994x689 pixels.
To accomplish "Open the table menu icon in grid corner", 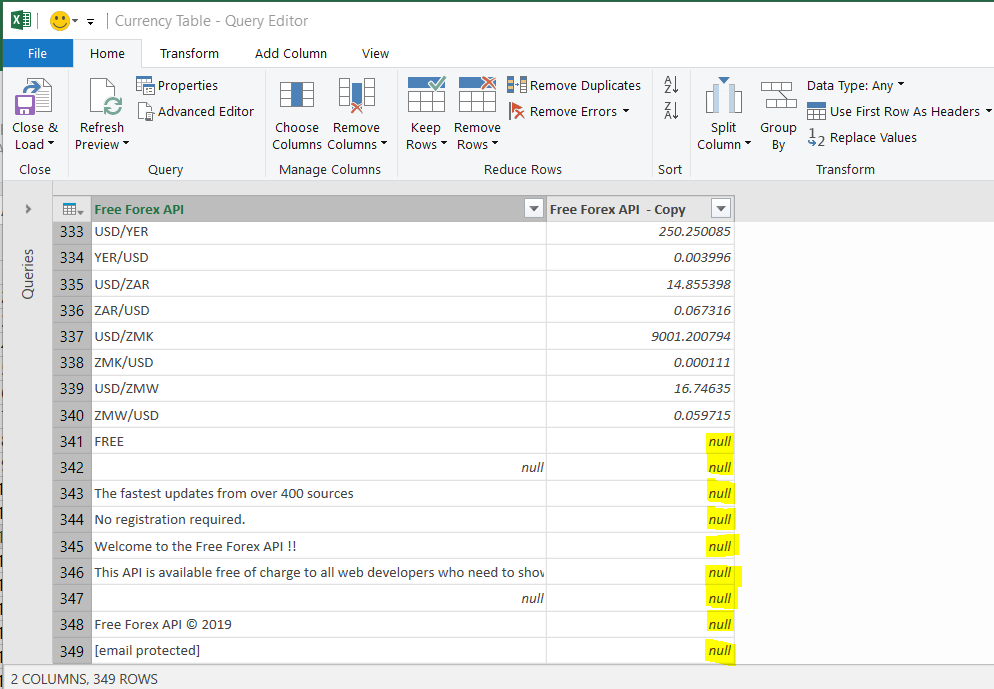I will 72,209.
